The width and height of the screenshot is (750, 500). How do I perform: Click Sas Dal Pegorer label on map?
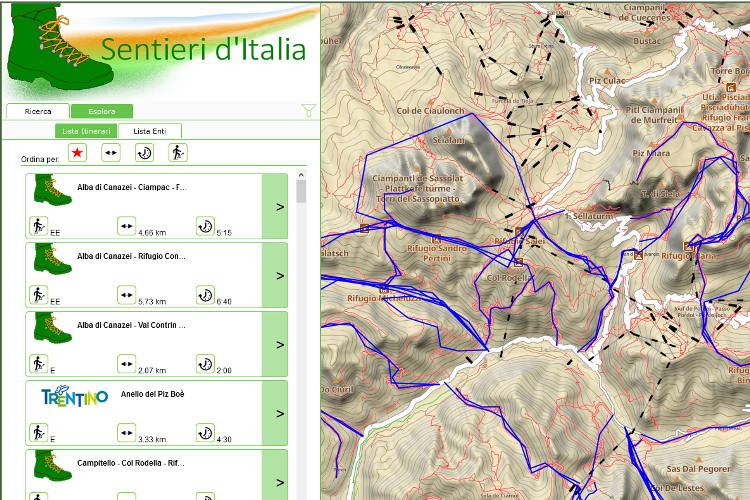tap(699, 469)
